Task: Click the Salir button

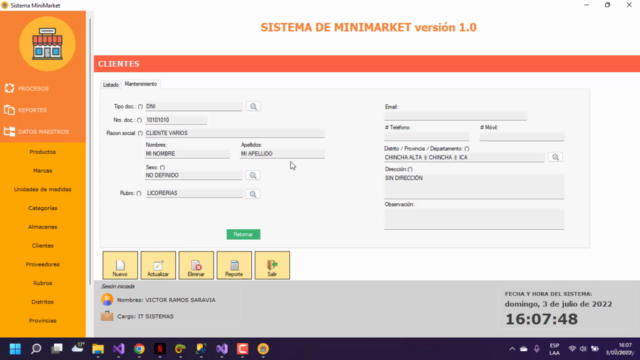Action: 272,266
